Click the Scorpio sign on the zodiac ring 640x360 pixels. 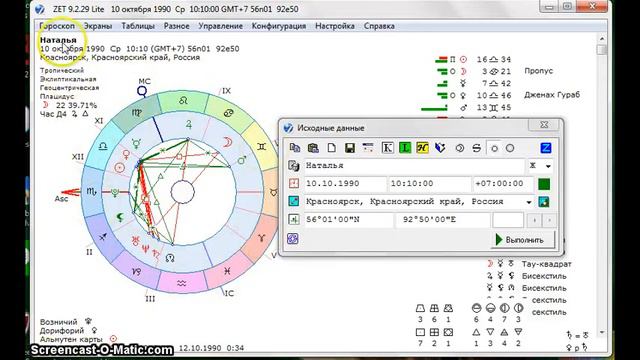click(x=91, y=191)
